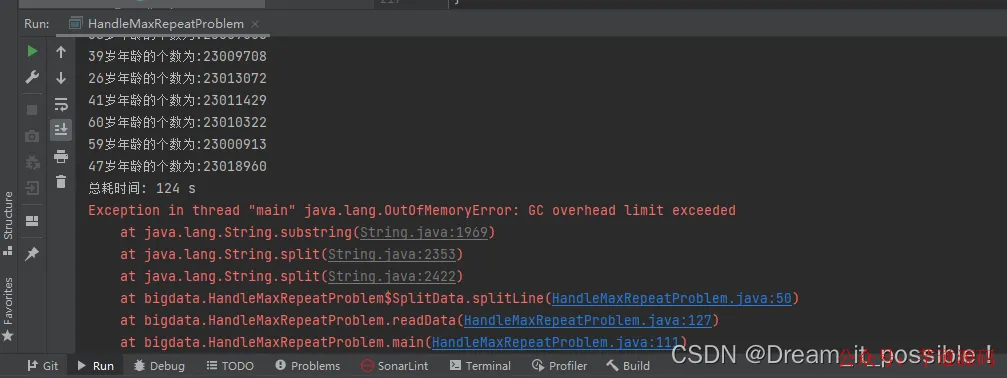1007x378 pixels.
Task: Toggle scroll to end of console
Action: click(61, 130)
